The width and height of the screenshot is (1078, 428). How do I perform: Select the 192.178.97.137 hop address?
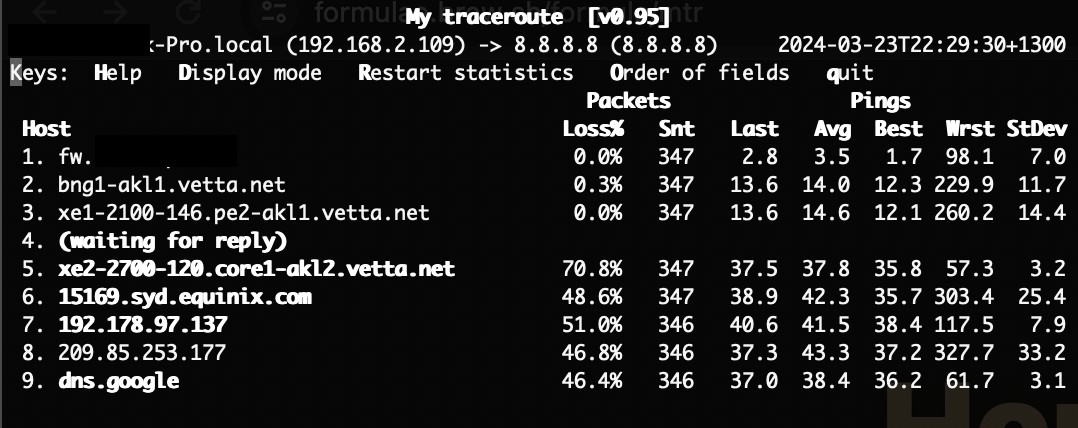[x=143, y=325]
